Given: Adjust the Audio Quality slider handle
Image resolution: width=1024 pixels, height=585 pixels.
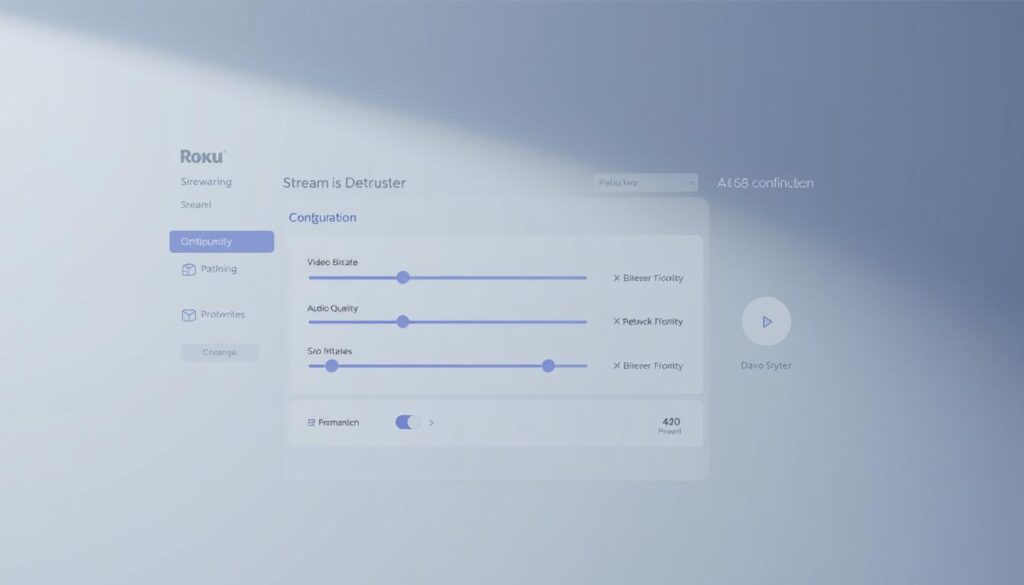Looking at the screenshot, I should (403, 321).
